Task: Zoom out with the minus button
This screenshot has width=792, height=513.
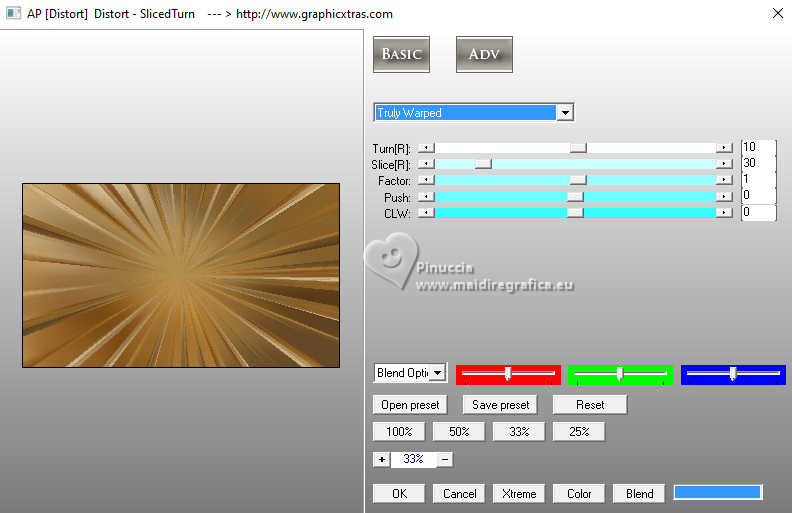Action: tap(445, 459)
